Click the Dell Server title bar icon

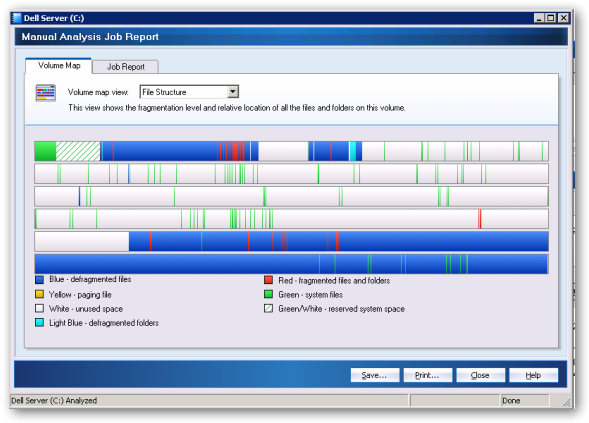click(17, 18)
